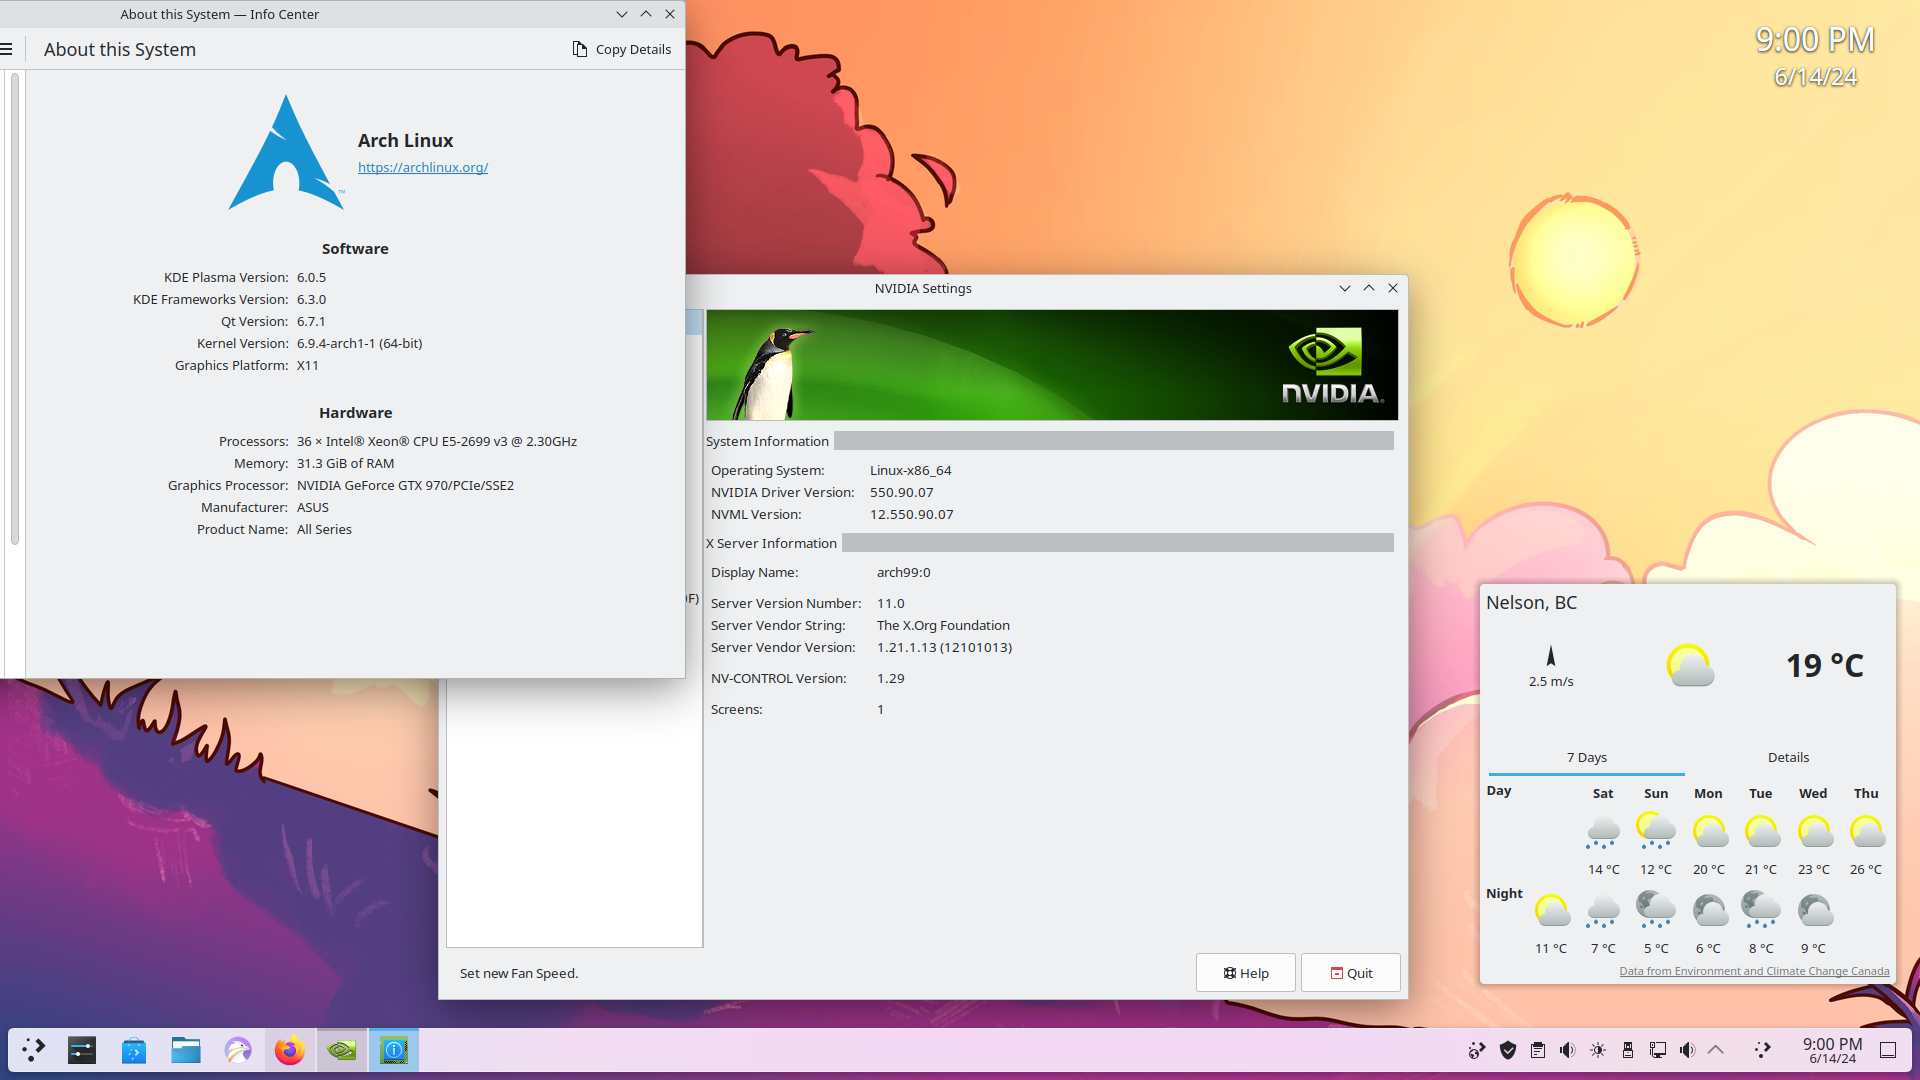Click Saturday's daytime forecast icon
Image resolution: width=1920 pixels, height=1080 pixels.
1603,832
